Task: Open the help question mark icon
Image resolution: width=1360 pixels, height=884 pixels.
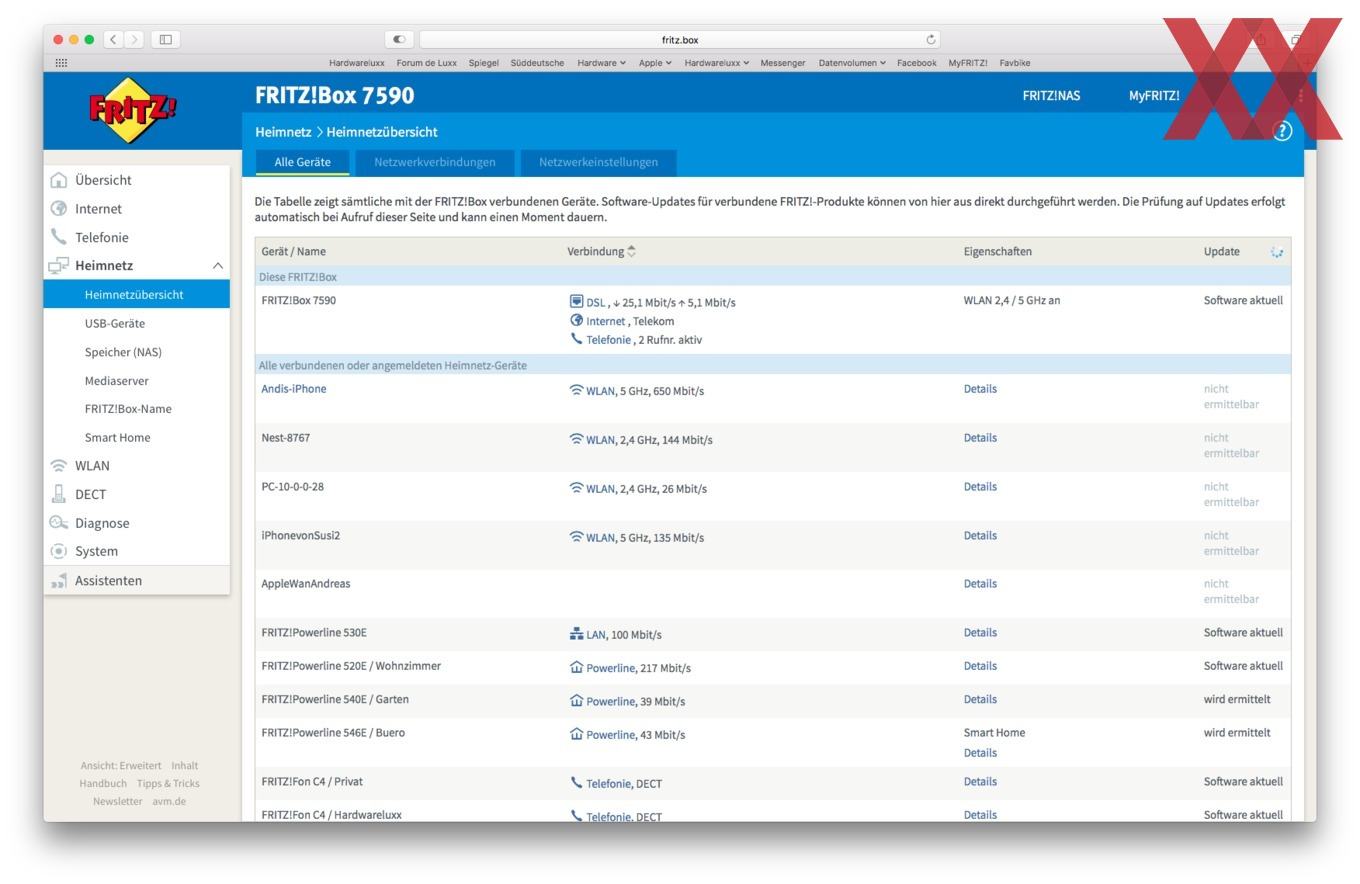Action: pyautogui.click(x=1283, y=131)
